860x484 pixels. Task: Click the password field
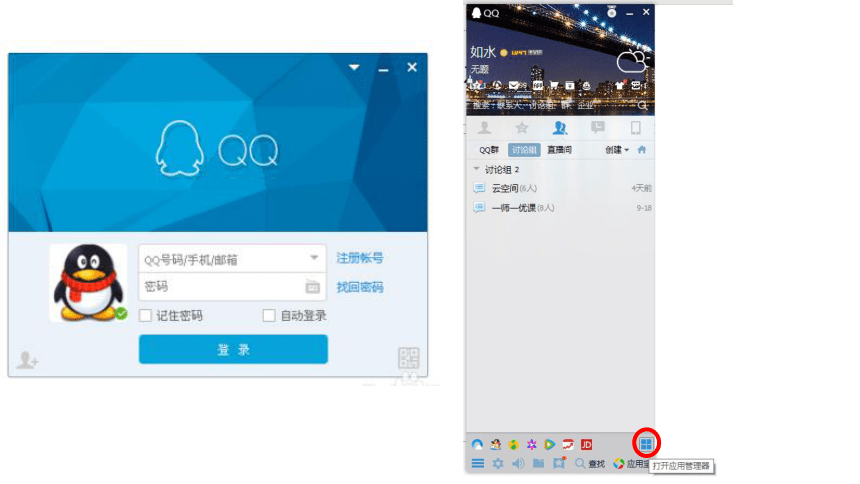(233, 286)
